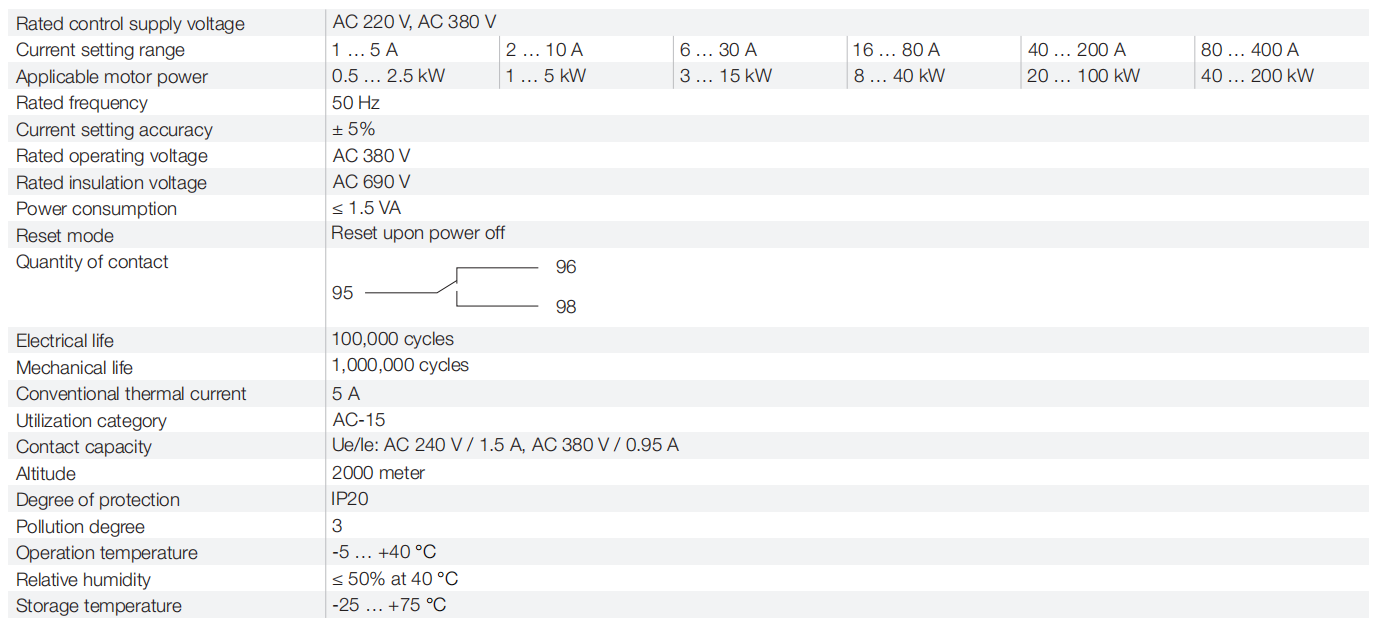
Task: Click terminal number 95 in the diagram
Action: tap(343, 293)
